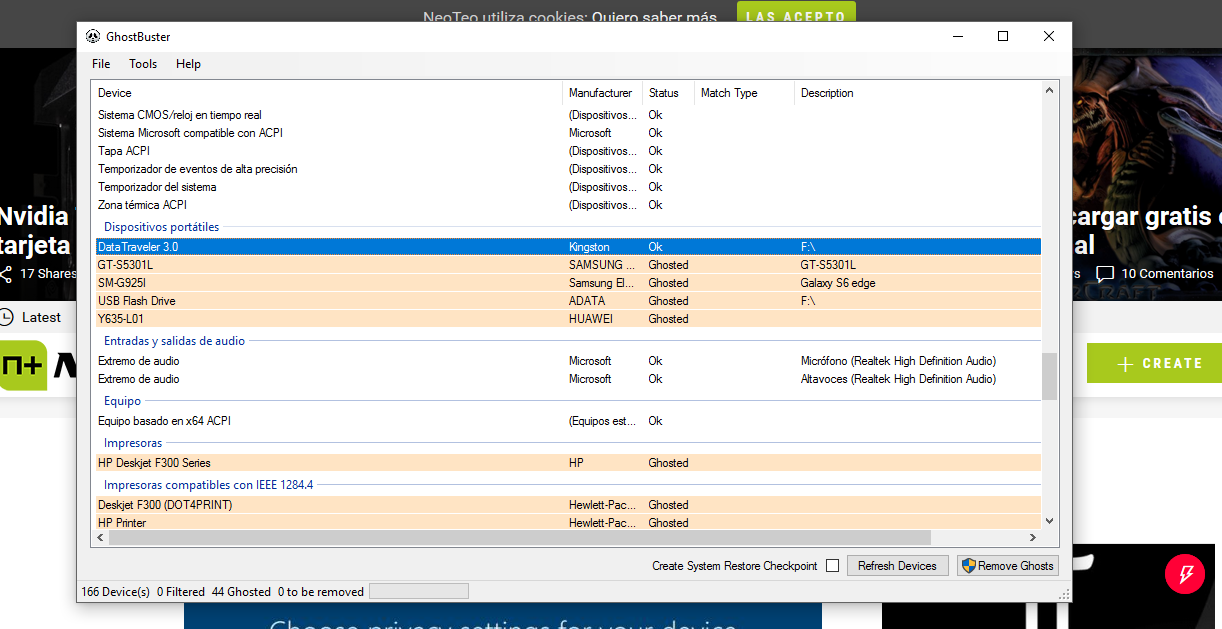Click Refresh Devices button
Screen dimensions: 1222x629
coord(897,566)
